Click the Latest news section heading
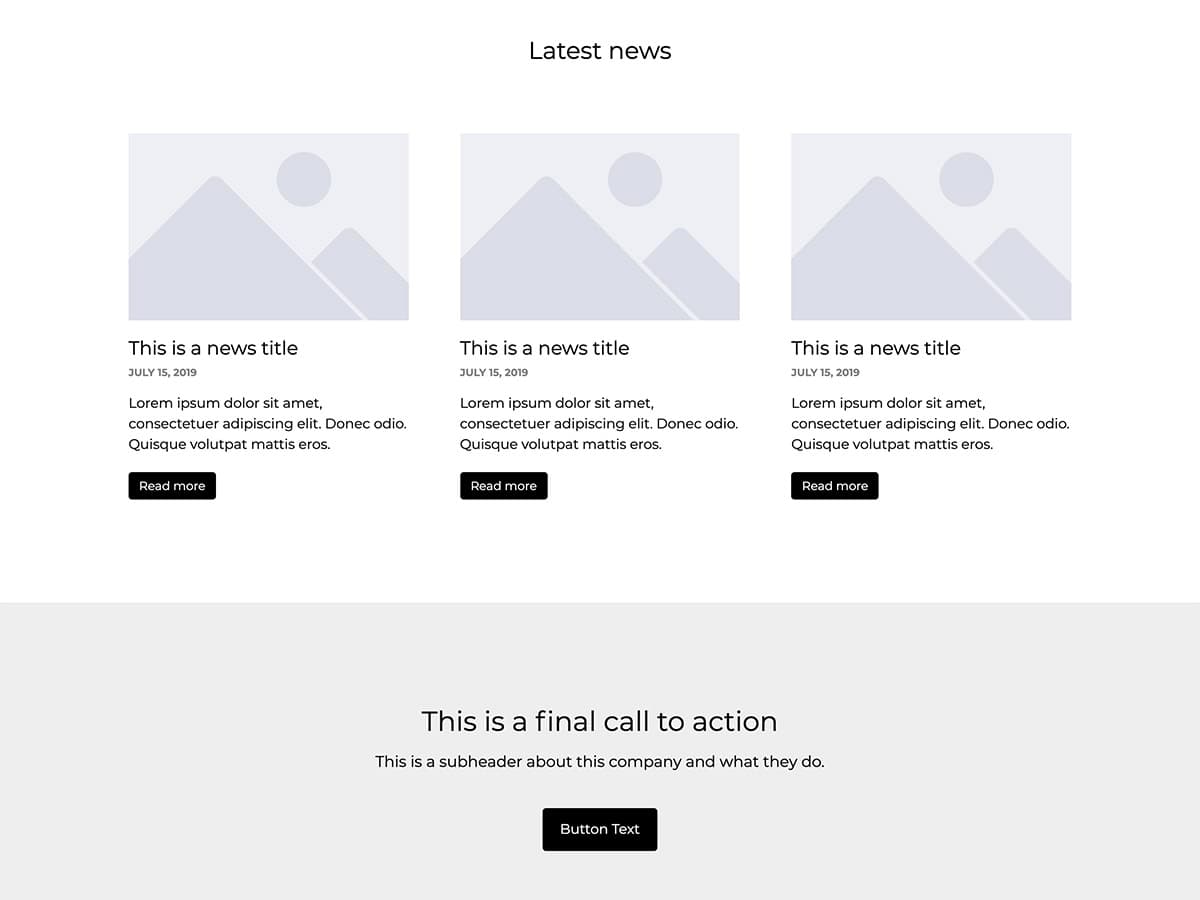 600,51
